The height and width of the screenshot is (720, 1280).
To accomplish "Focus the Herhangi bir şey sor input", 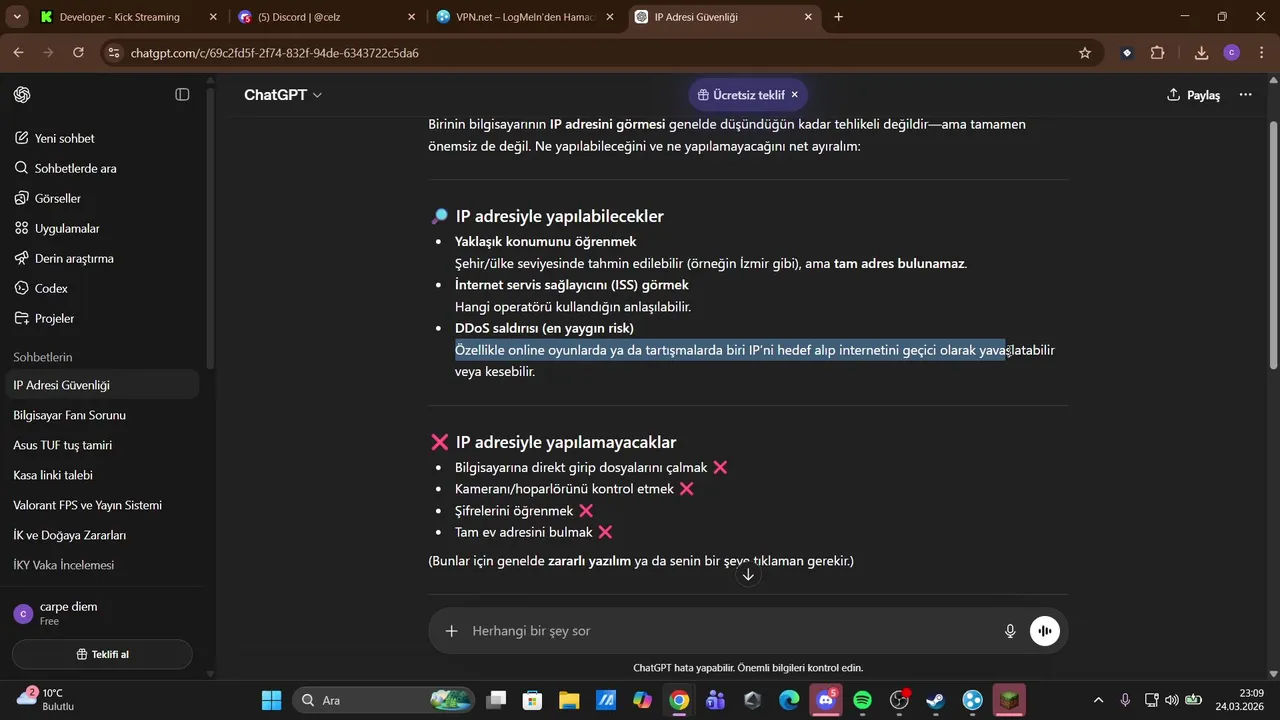I will click(x=730, y=631).
